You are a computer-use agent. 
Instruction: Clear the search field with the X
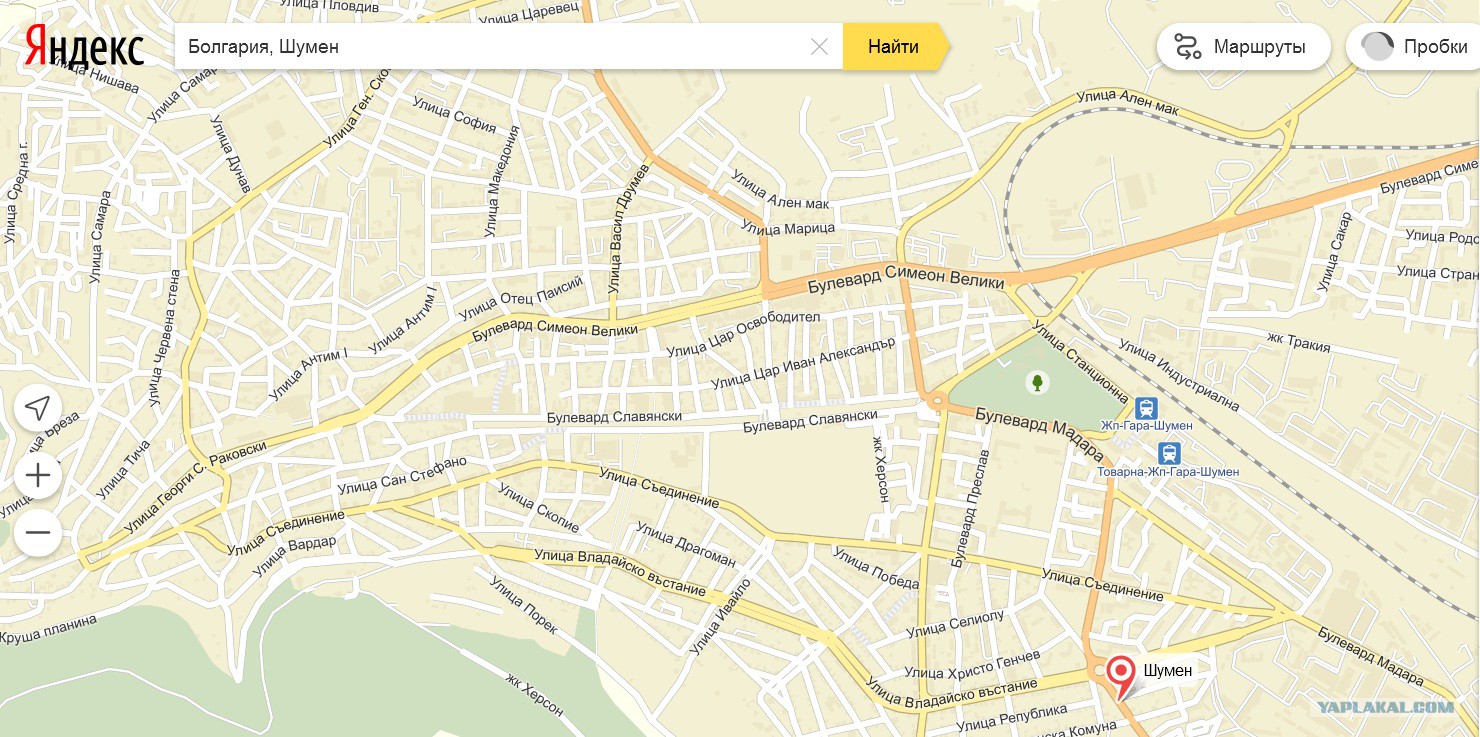[x=819, y=47]
